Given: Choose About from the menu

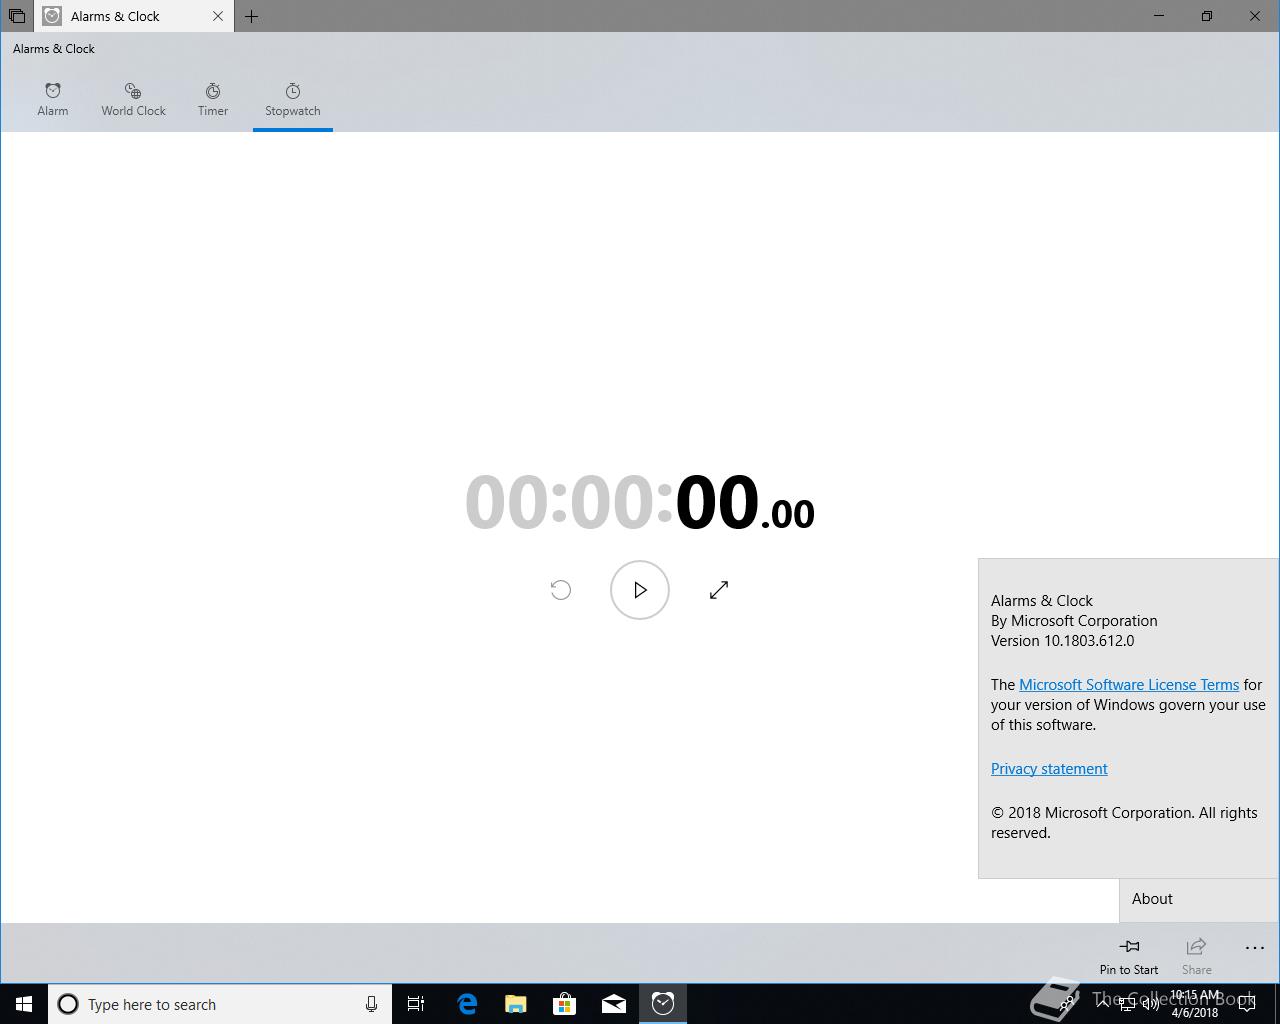Looking at the screenshot, I should pyautogui.click(x=1199, y=899).
